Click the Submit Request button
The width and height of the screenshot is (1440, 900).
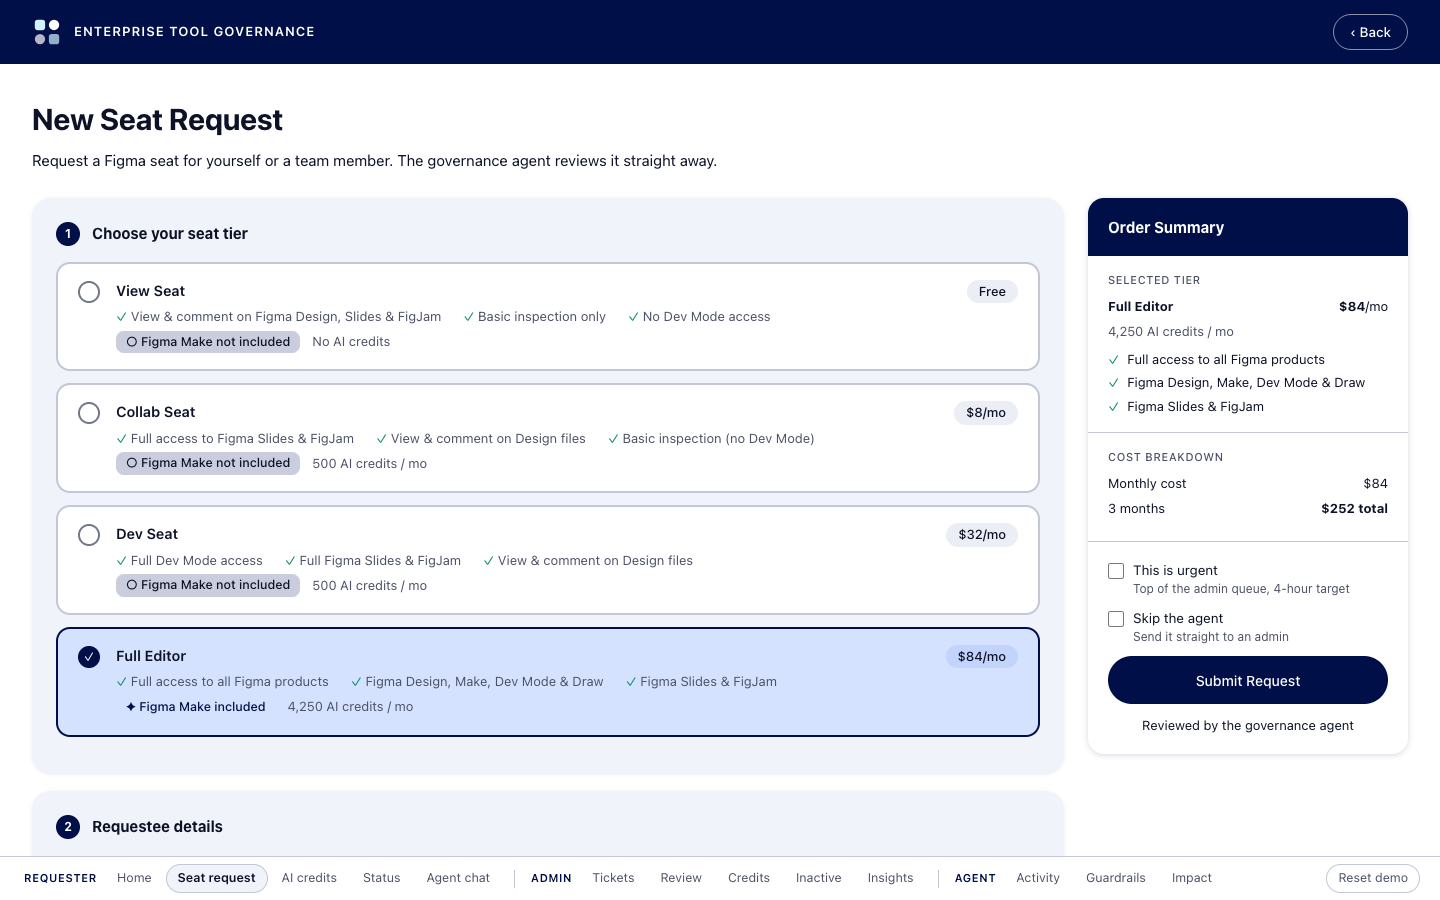(1248, 680)
